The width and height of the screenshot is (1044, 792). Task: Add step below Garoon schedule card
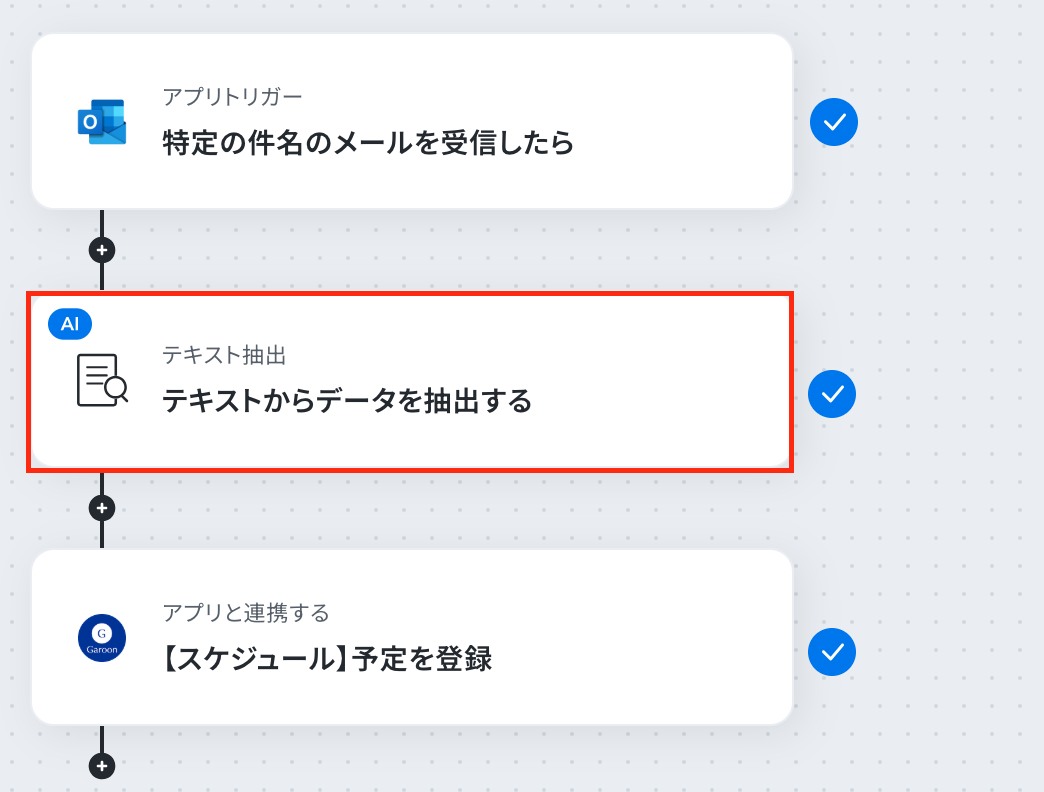[x=102, y=766]
